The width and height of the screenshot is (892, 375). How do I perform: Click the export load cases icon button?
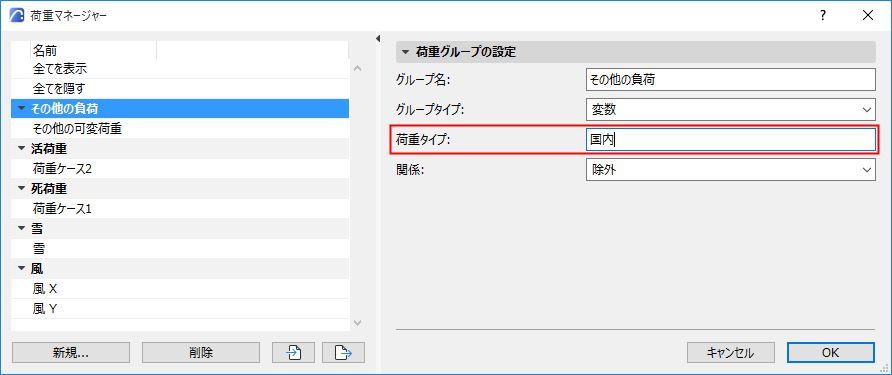[x=343, y=353]
